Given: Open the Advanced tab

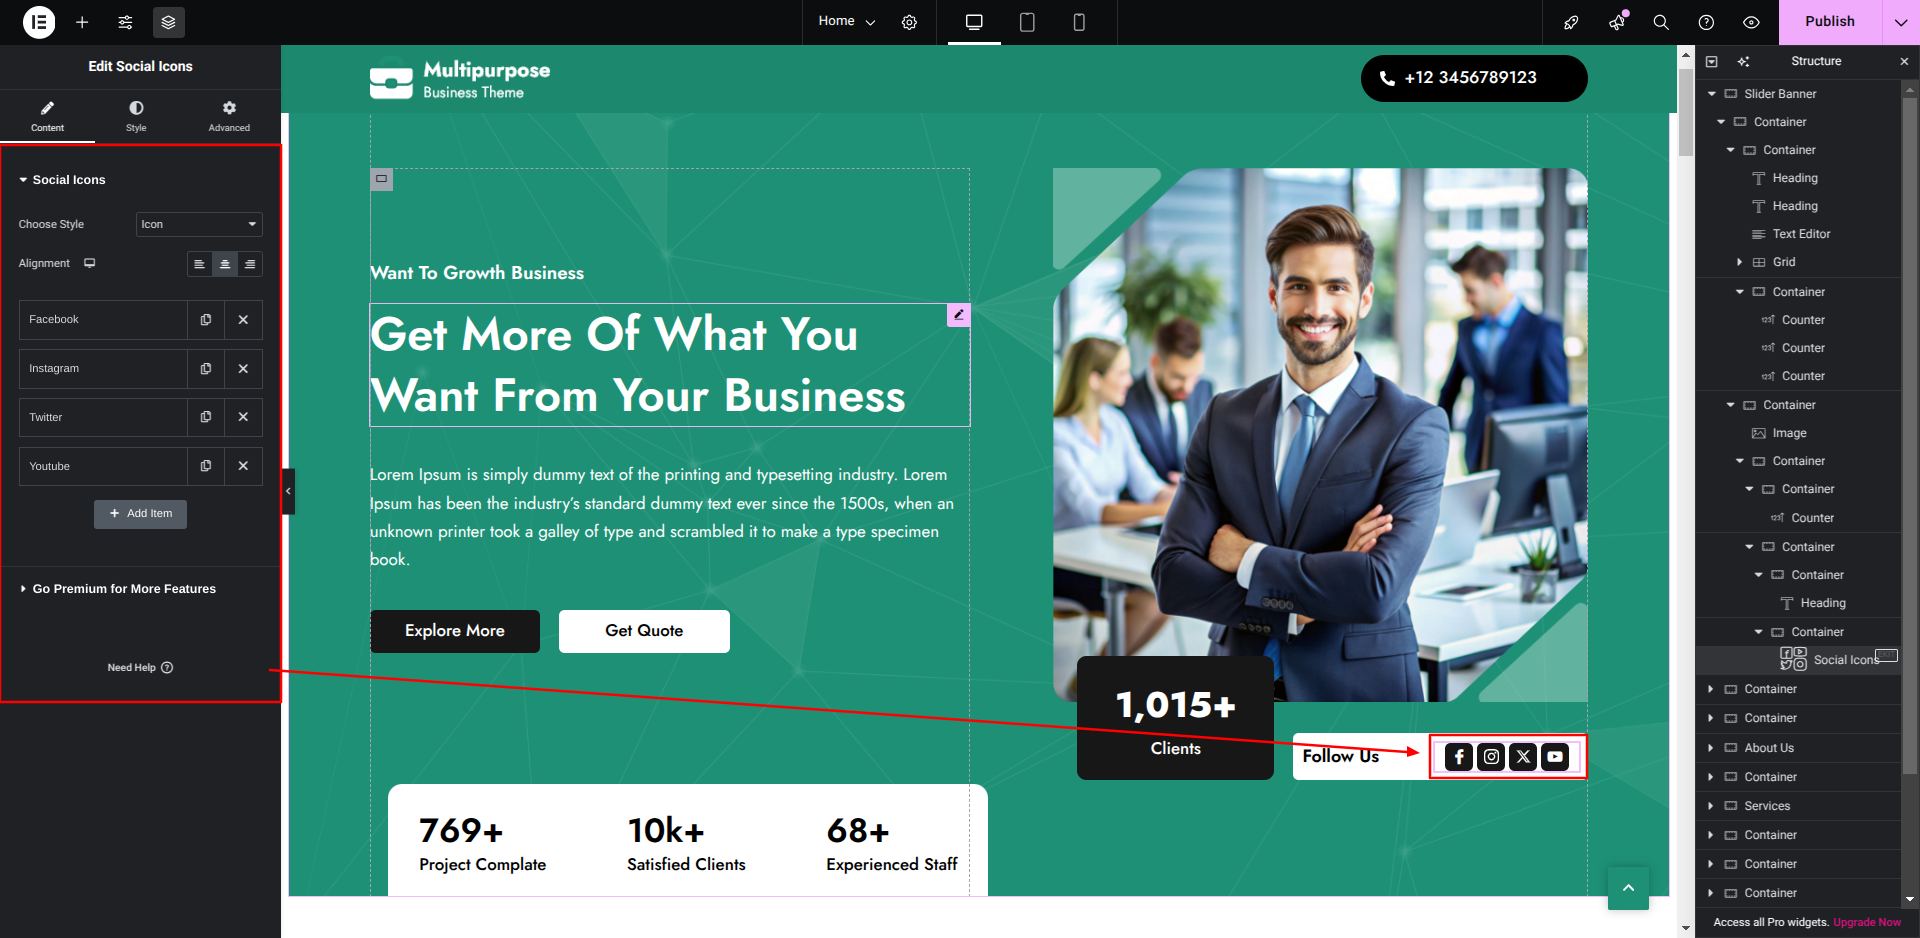Looking at the screenshot, I should (229, 116).
